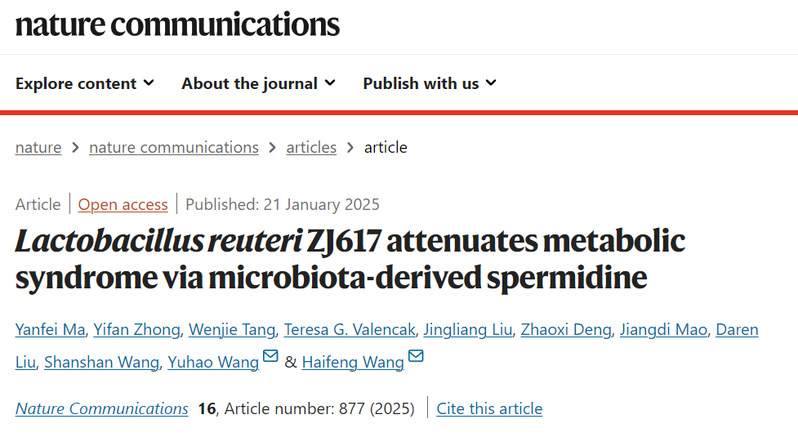Navigate to articles breadcrumb
Screen dimensions: 798x437
tap(311, 147)
